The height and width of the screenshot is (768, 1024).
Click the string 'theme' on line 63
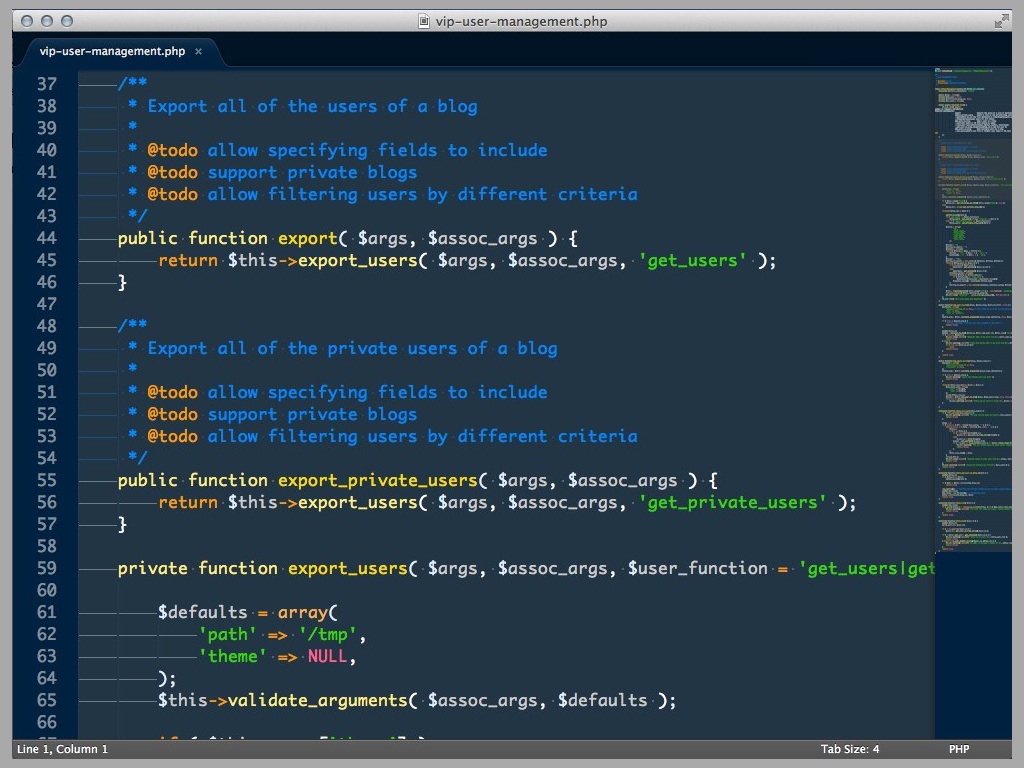point(232,657)
